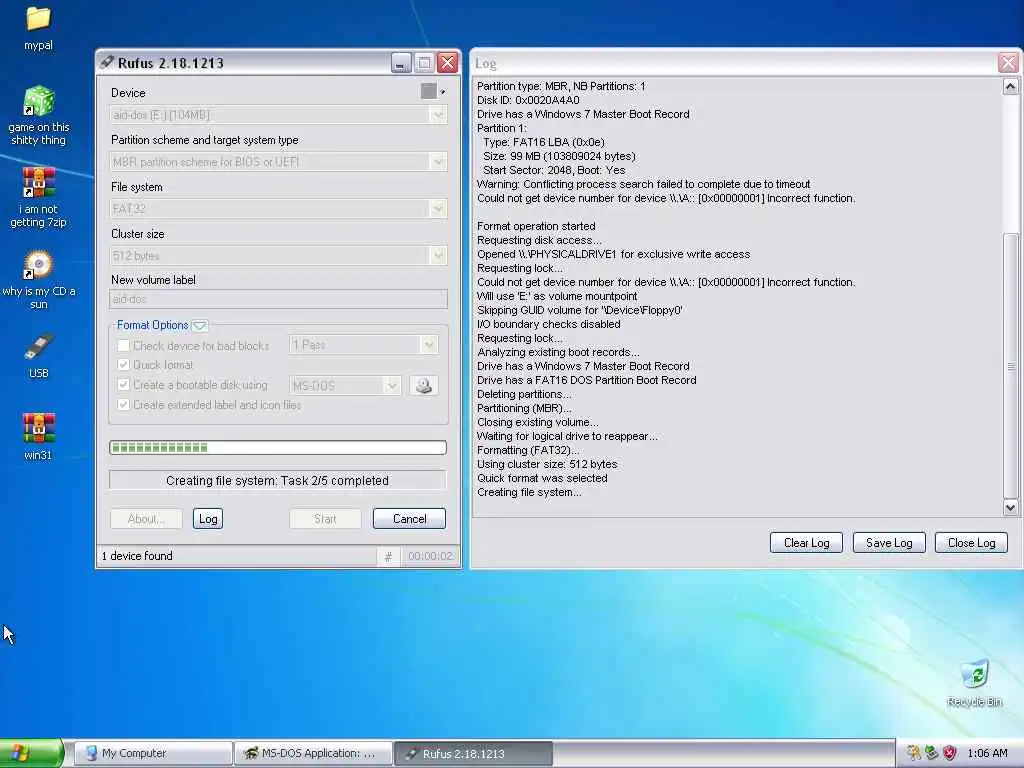Open the Partition scheme dropdown
This screenshot has width=1024, height=768.
coord(278,162)
